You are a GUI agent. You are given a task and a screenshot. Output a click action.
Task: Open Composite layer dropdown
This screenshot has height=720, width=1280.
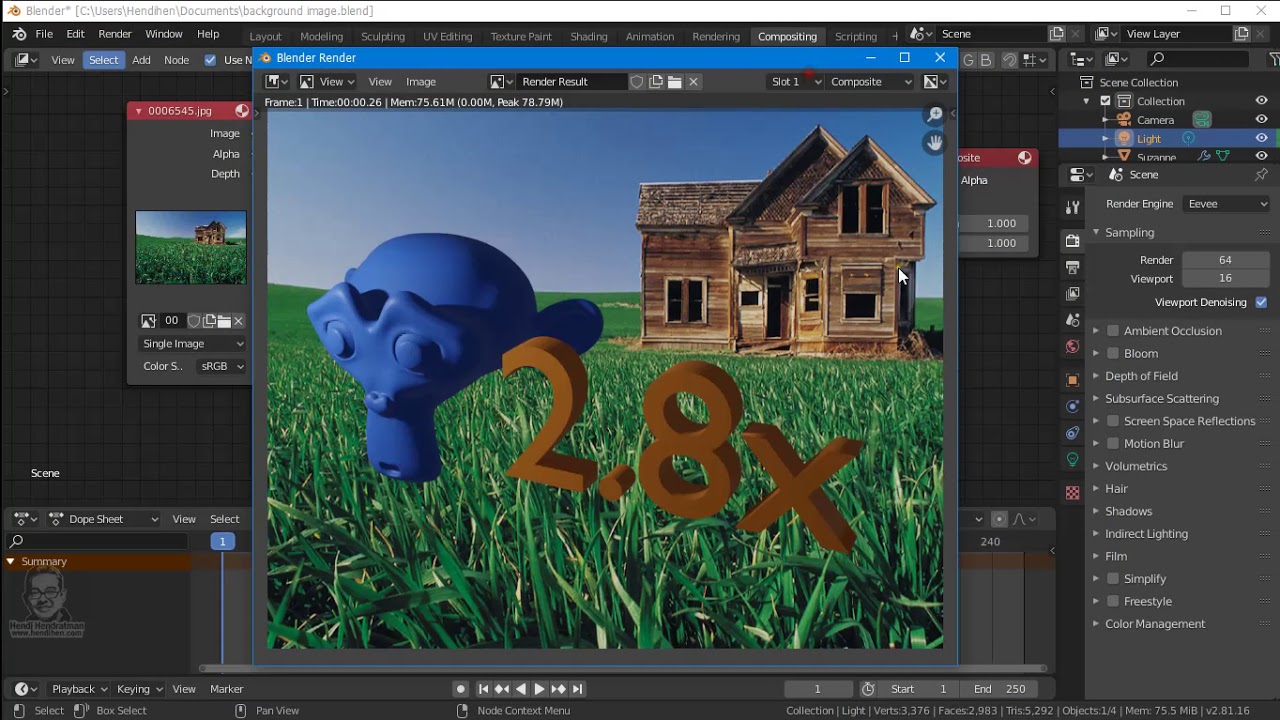(871, 82)
